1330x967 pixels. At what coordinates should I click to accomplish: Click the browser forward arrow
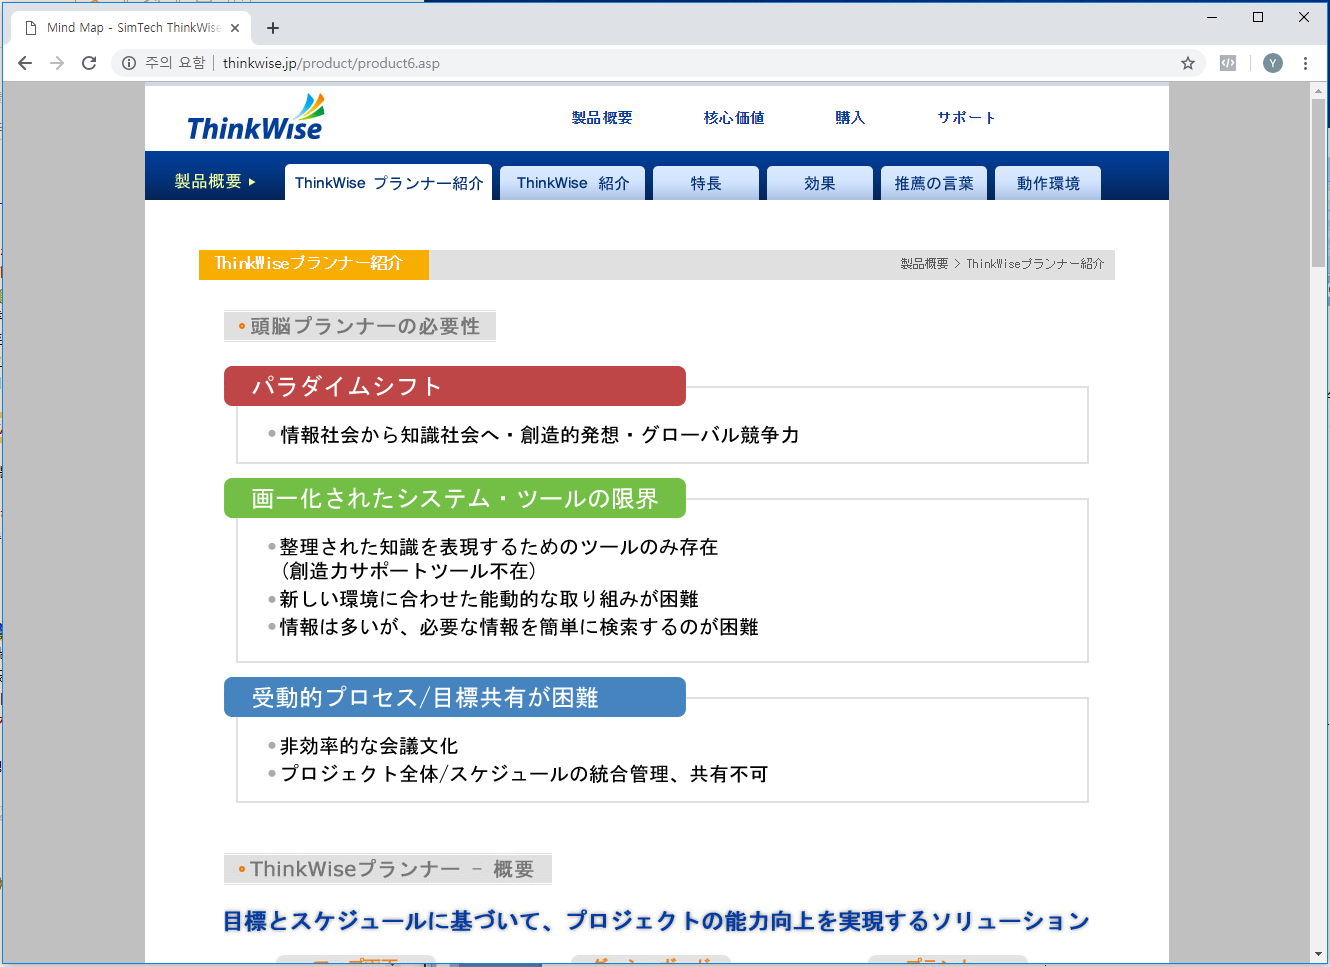[x=57, y=63]
